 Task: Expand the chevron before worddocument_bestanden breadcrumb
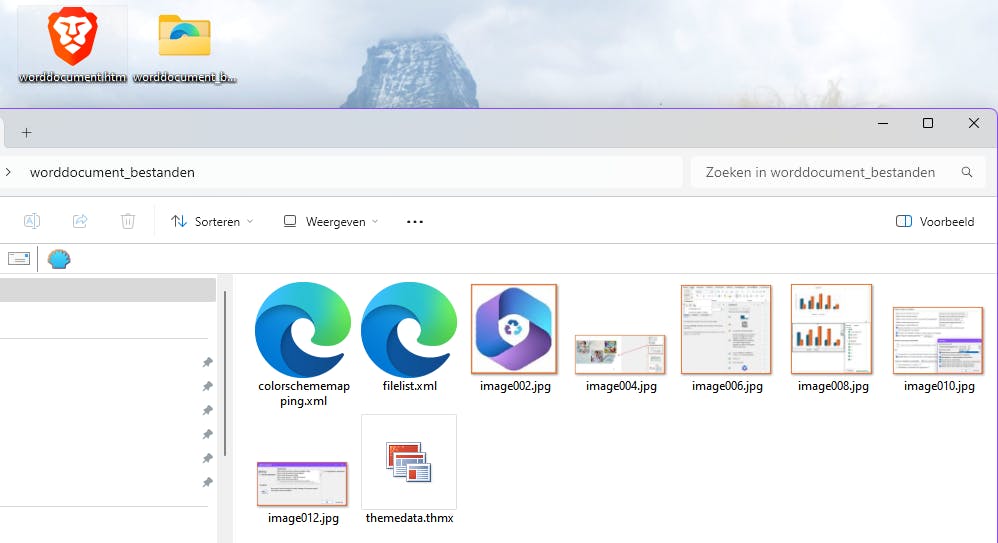8,172
